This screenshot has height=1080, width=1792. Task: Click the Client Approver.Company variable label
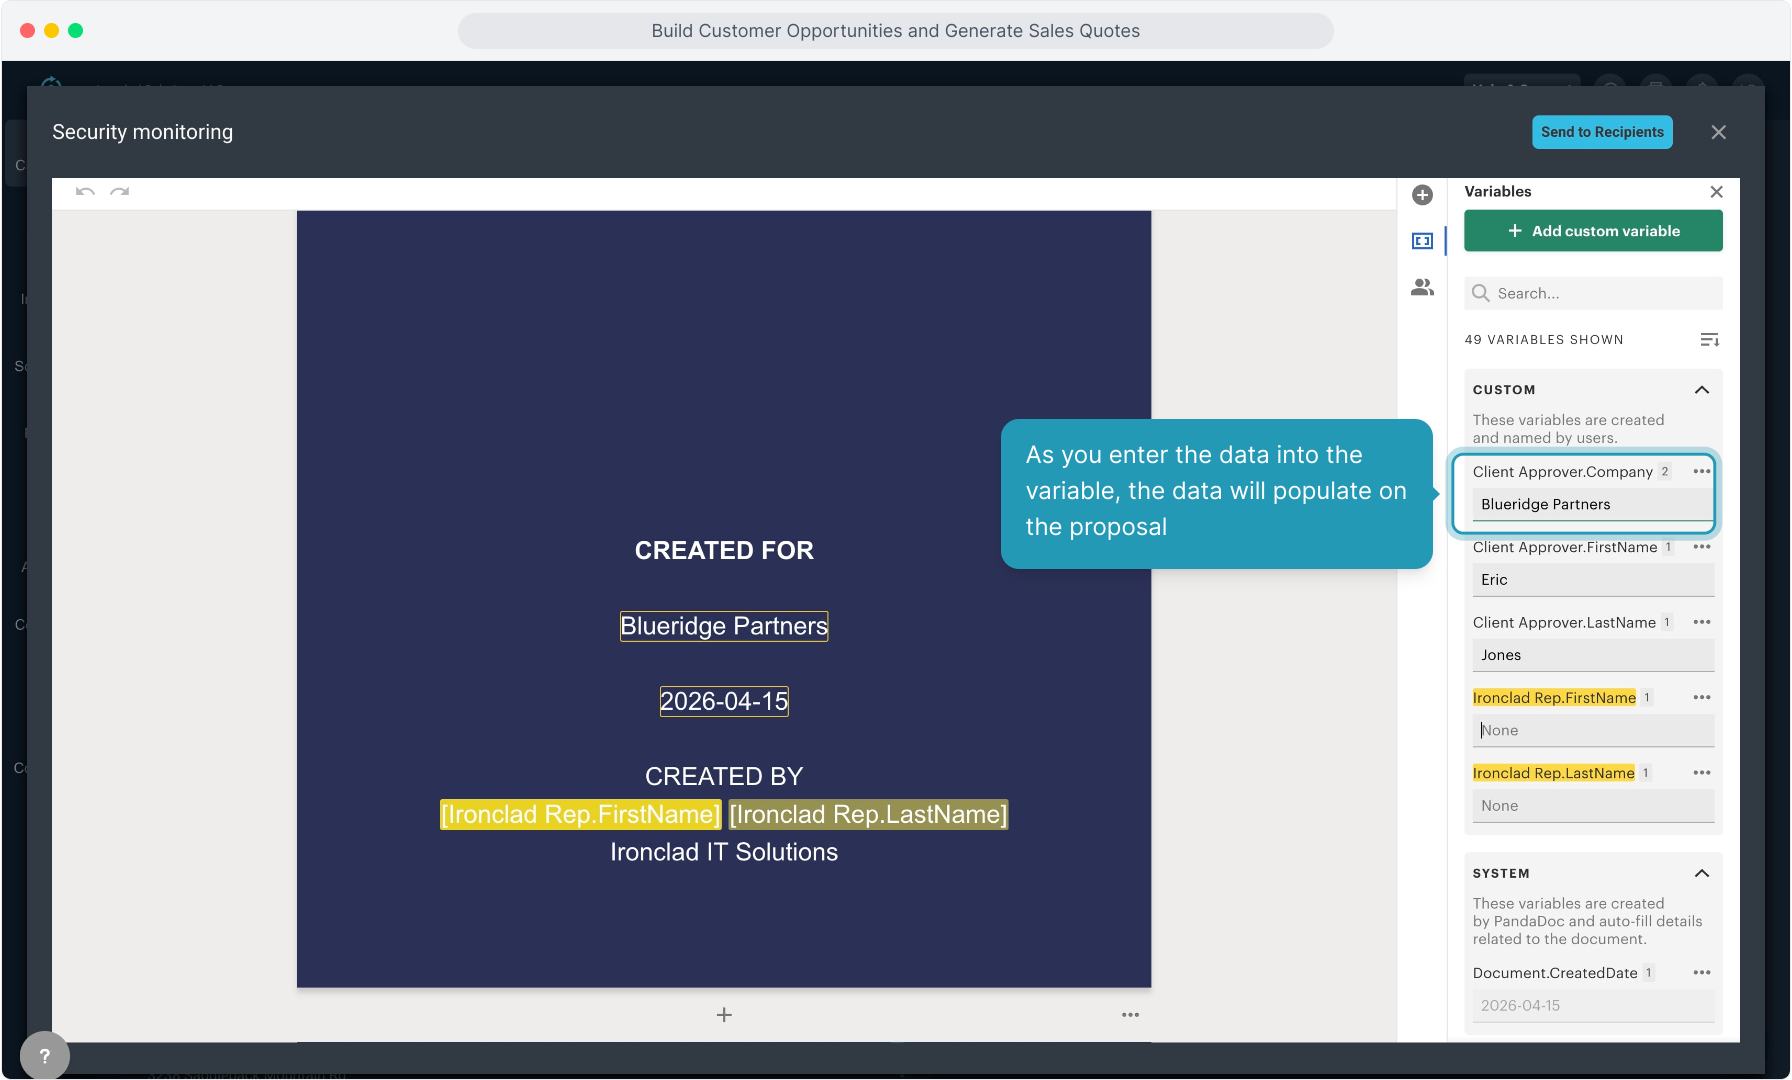click(1562, 472)
